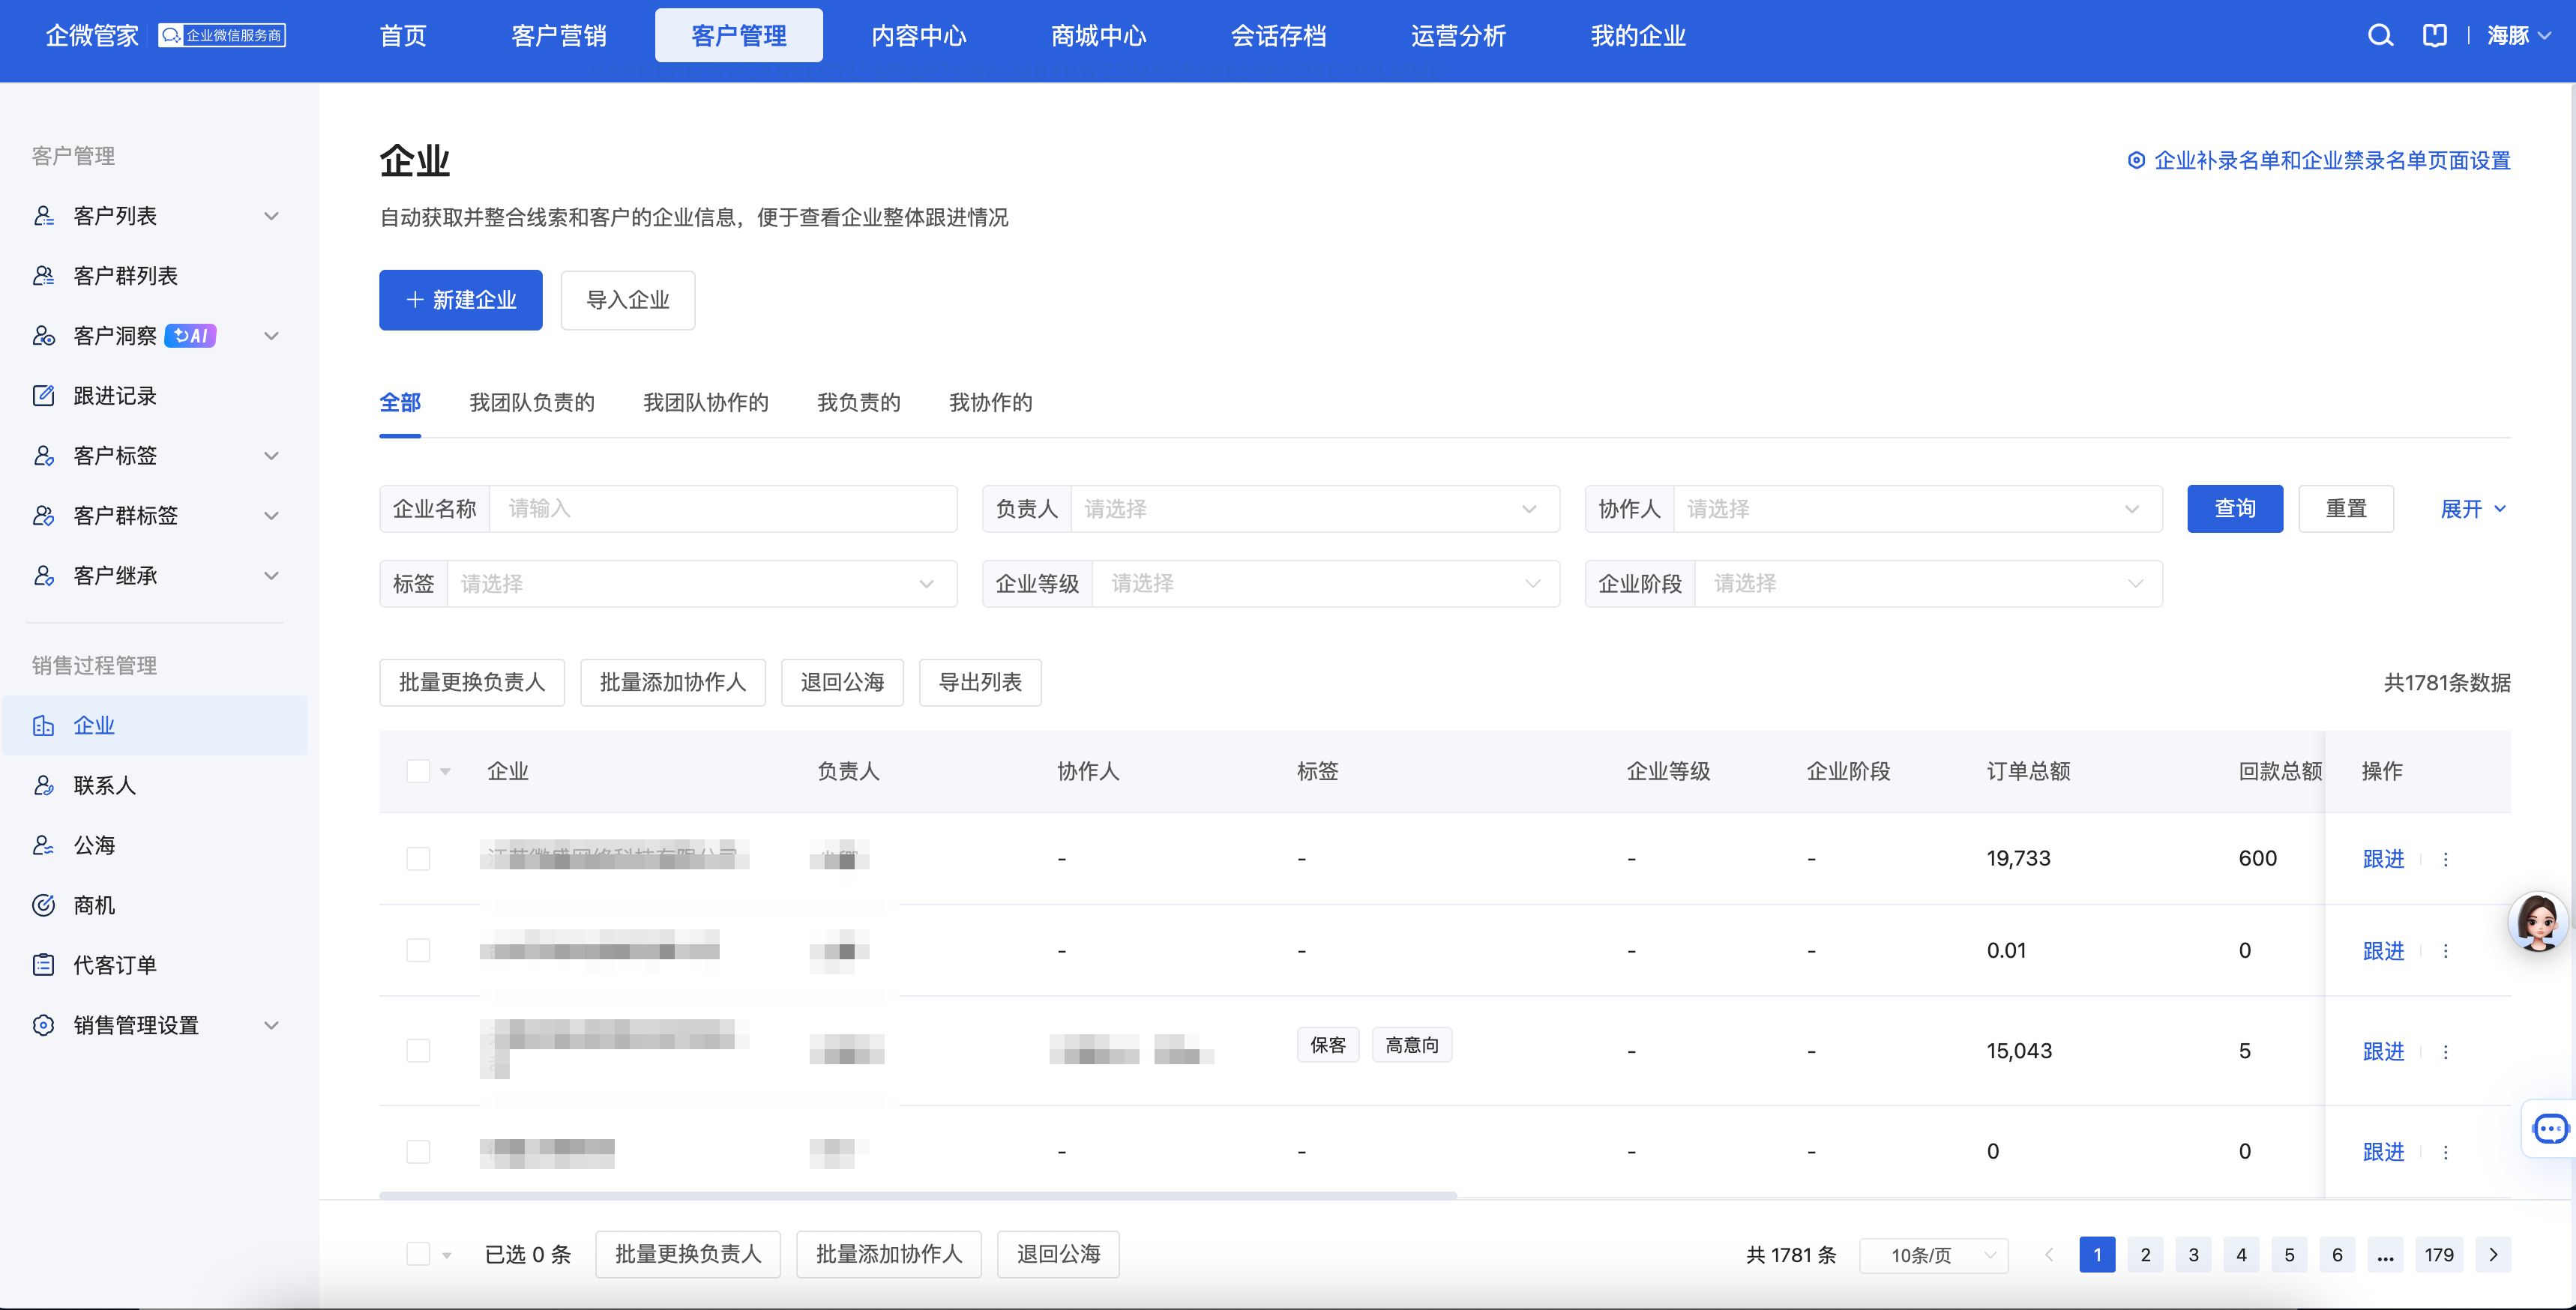Click the search magnifier icon in header
The width and height of the screenshot is (2576, 1310).
pyautogui.click(x=2380, y=36)
